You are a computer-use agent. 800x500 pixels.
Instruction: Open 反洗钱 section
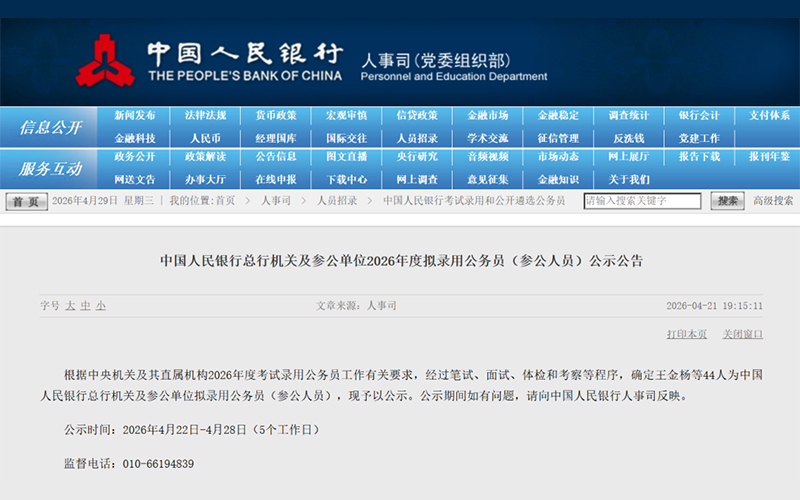[629, 139]
